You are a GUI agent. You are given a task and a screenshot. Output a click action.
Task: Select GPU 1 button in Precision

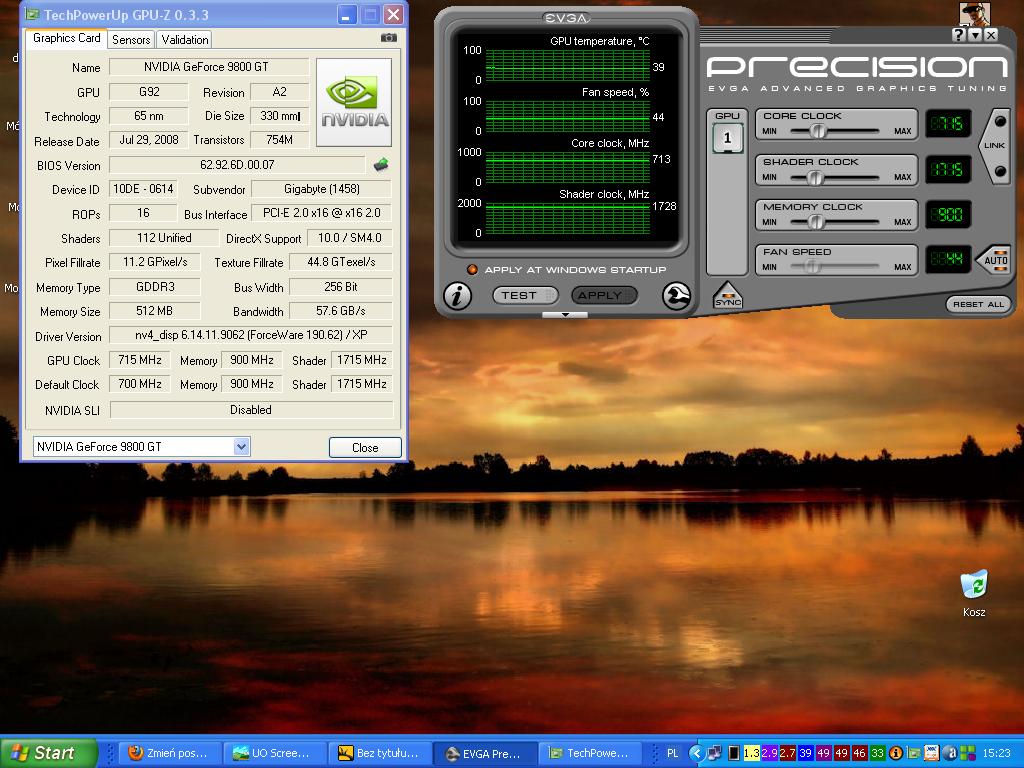point(727,138)
